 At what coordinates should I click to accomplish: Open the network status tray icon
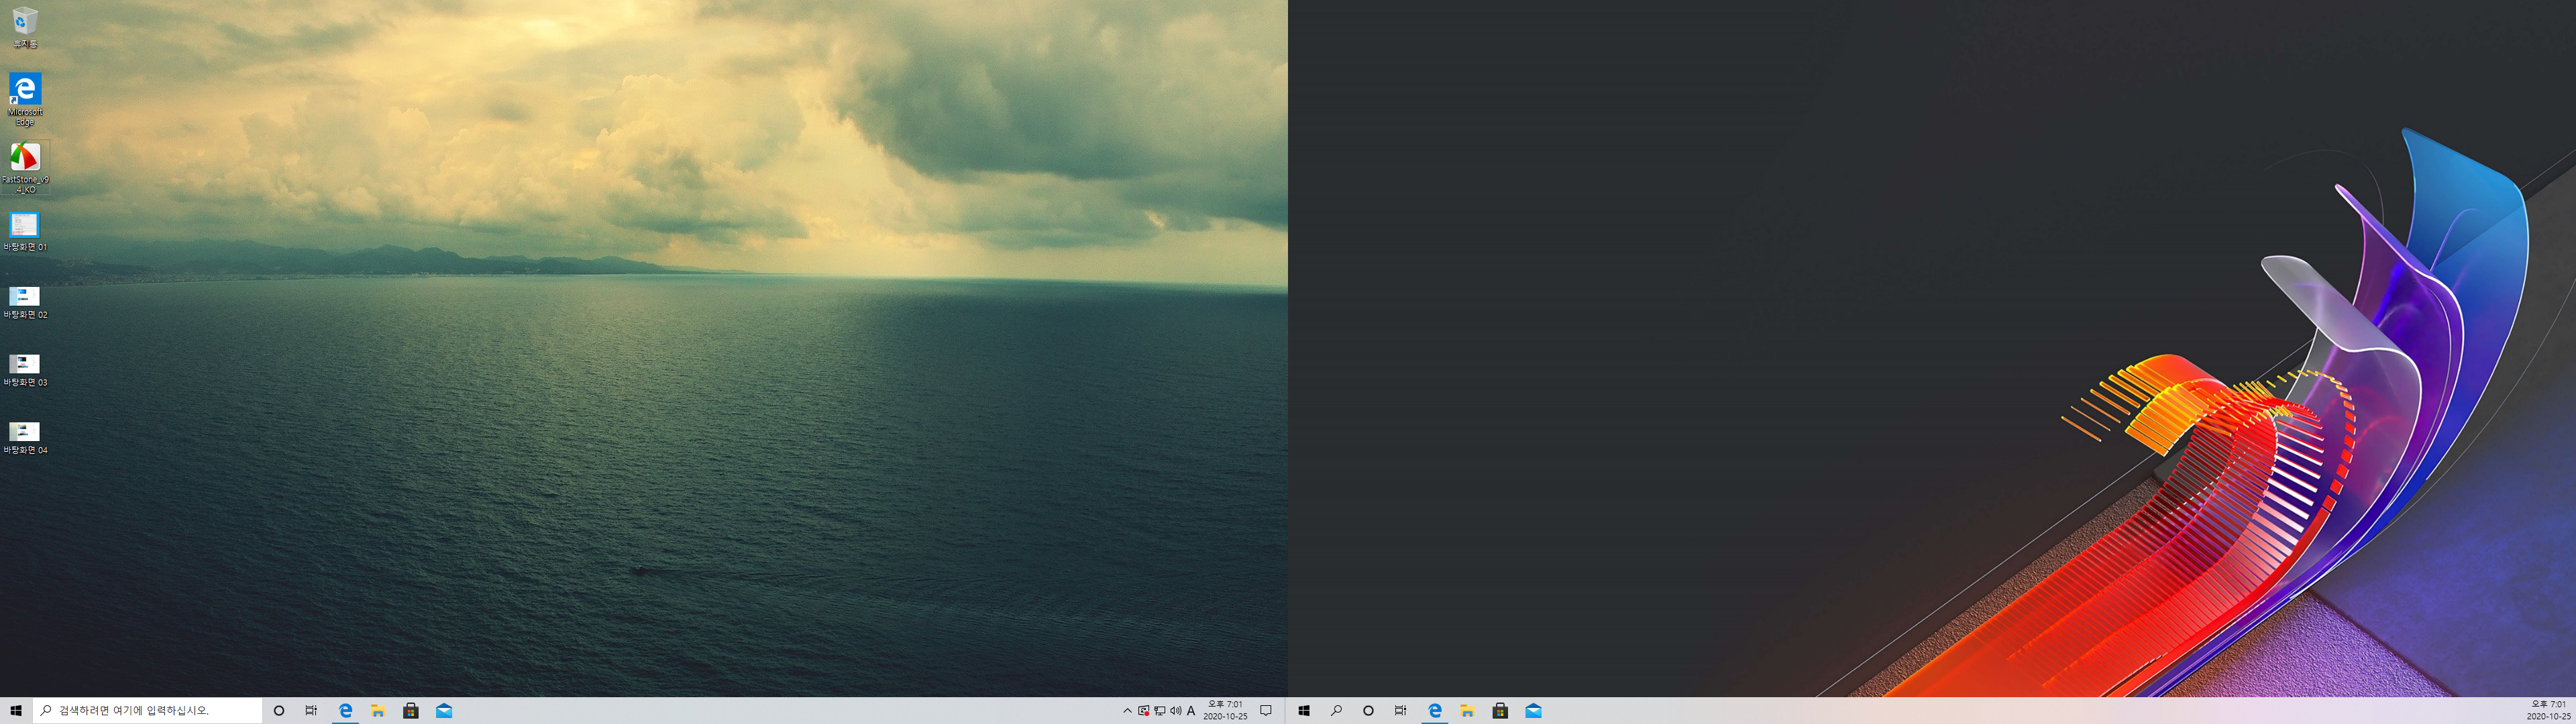pyautogui.click(x=1159, y=711)
